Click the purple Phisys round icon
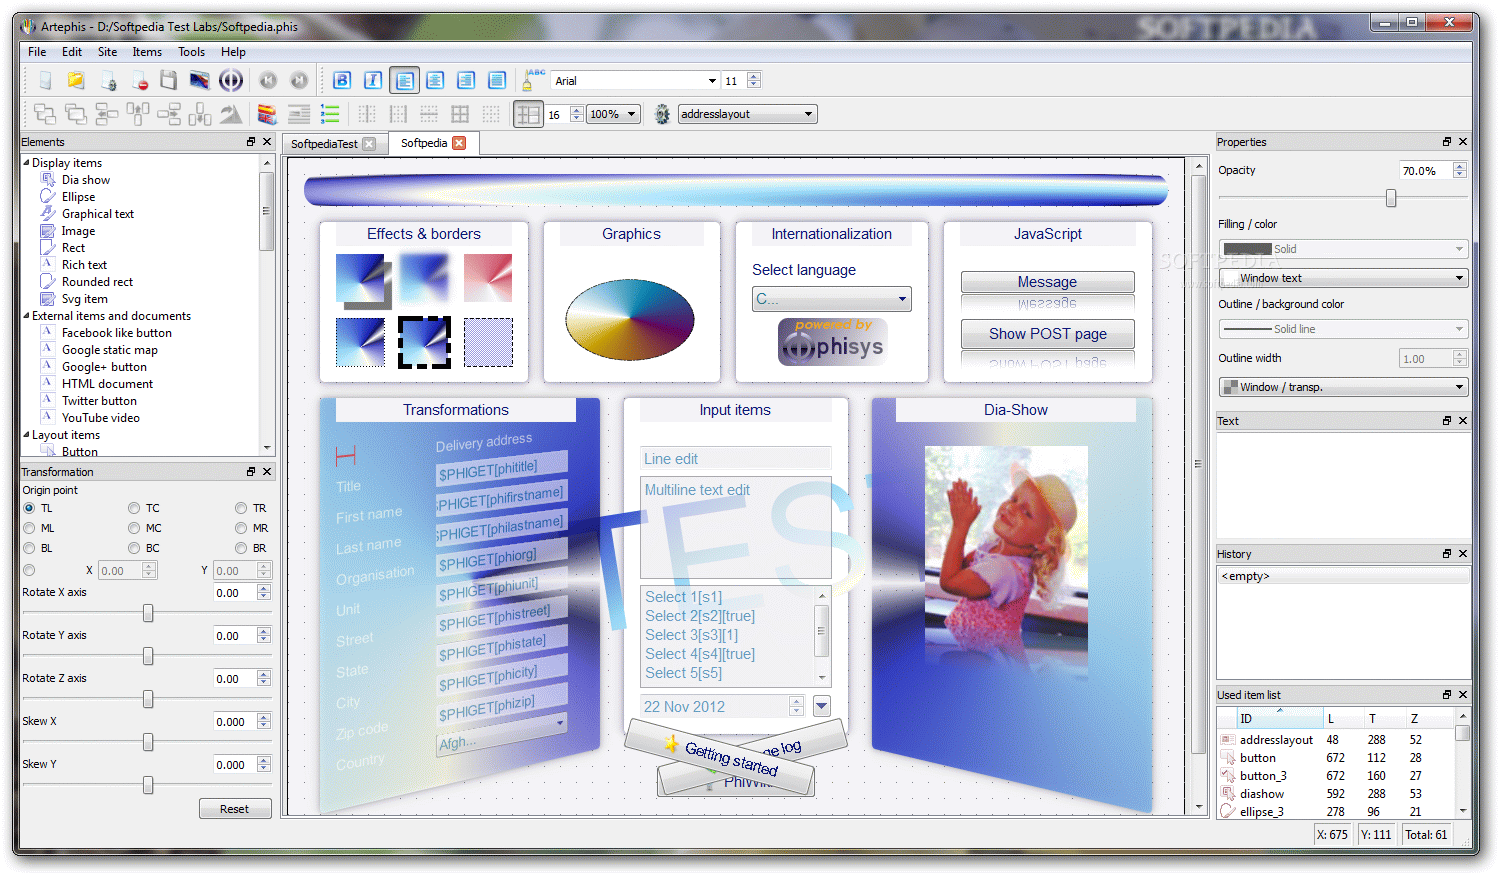Image resolution: width=1500 pixels, height=876 pixels. 231,81
